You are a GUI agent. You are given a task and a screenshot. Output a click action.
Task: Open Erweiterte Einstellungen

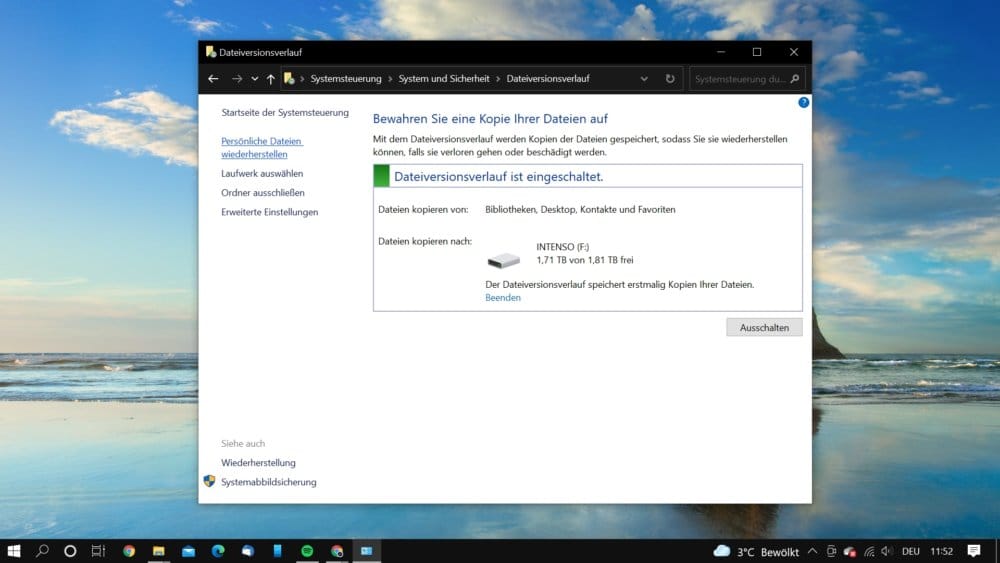coord(270,212)
